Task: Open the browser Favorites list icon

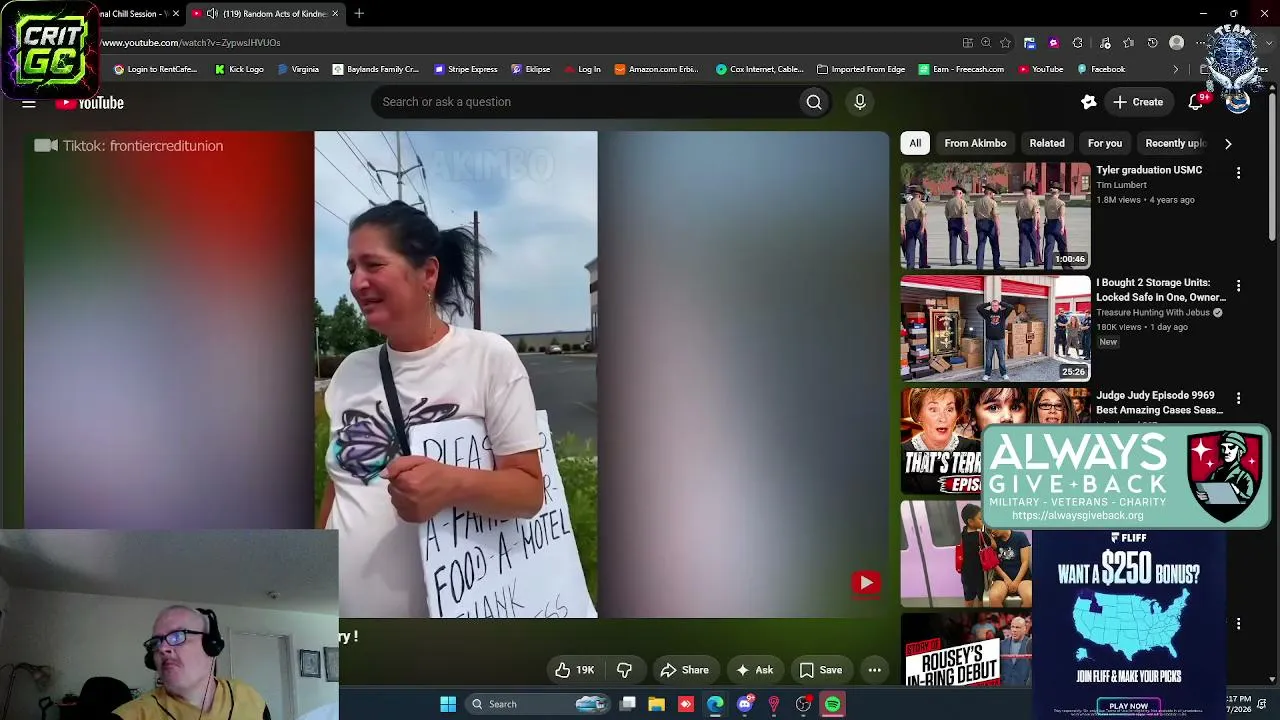Action: (x=1129, y=43)
